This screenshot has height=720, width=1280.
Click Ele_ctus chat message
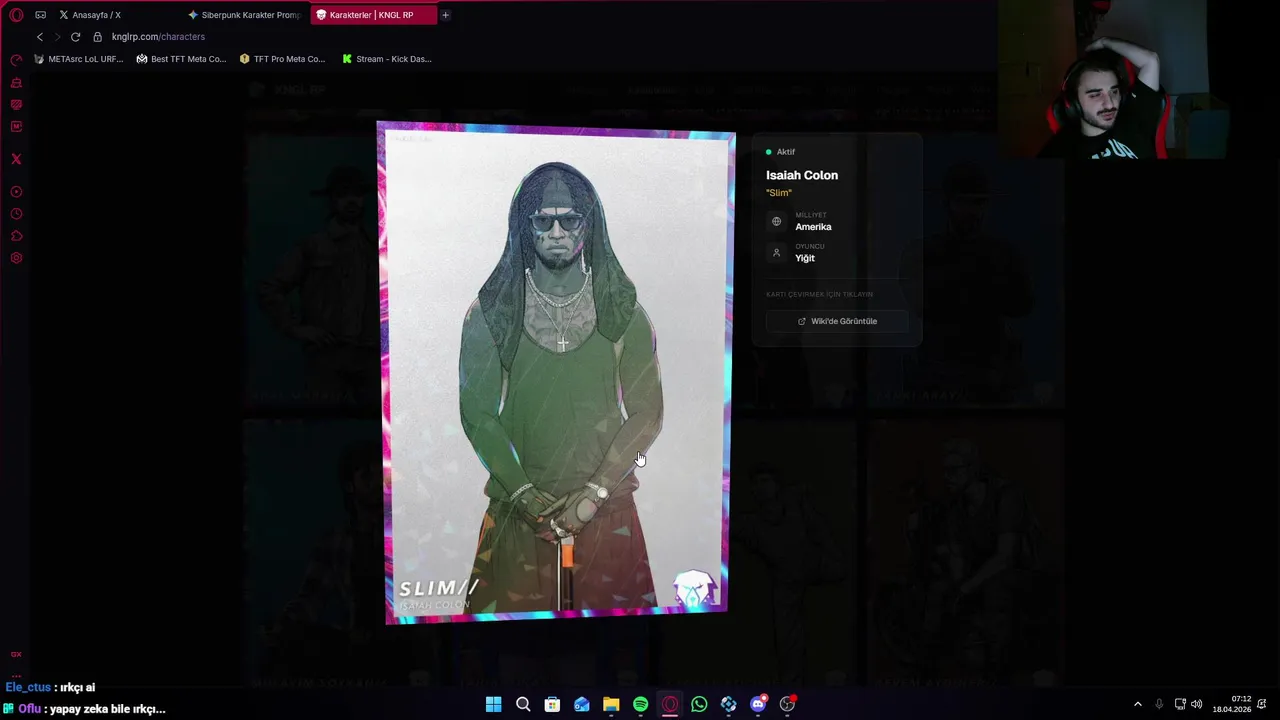click(x=50, y=687)
